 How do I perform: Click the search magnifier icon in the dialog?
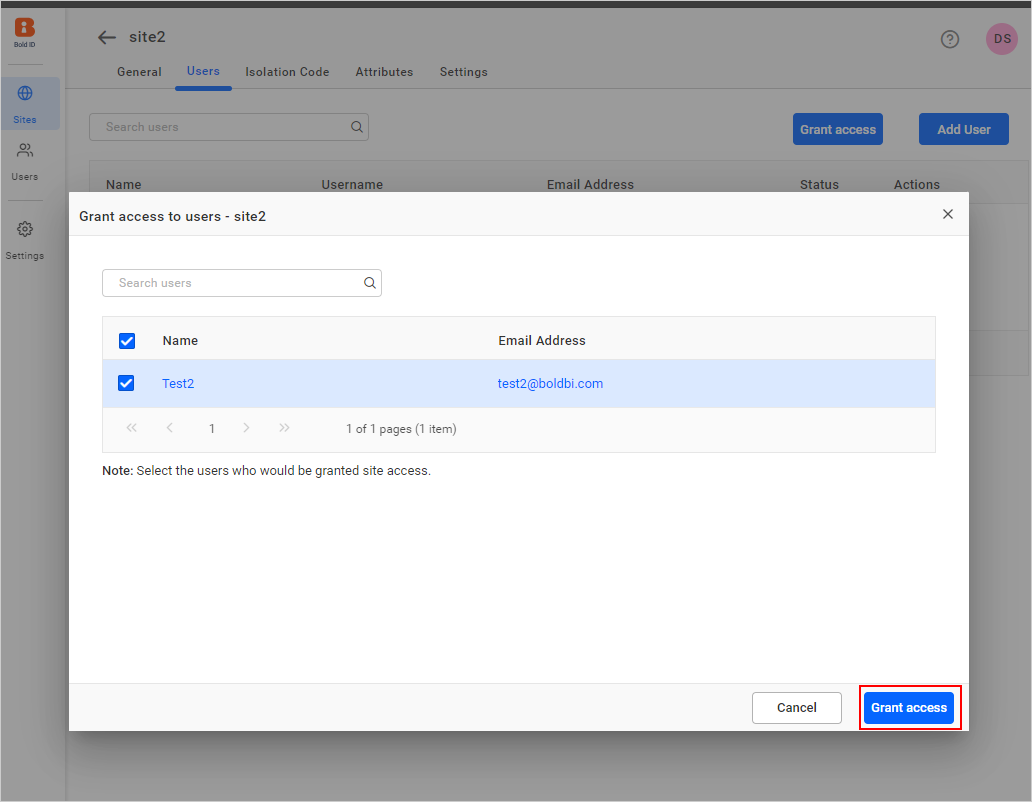coord(370,283)
